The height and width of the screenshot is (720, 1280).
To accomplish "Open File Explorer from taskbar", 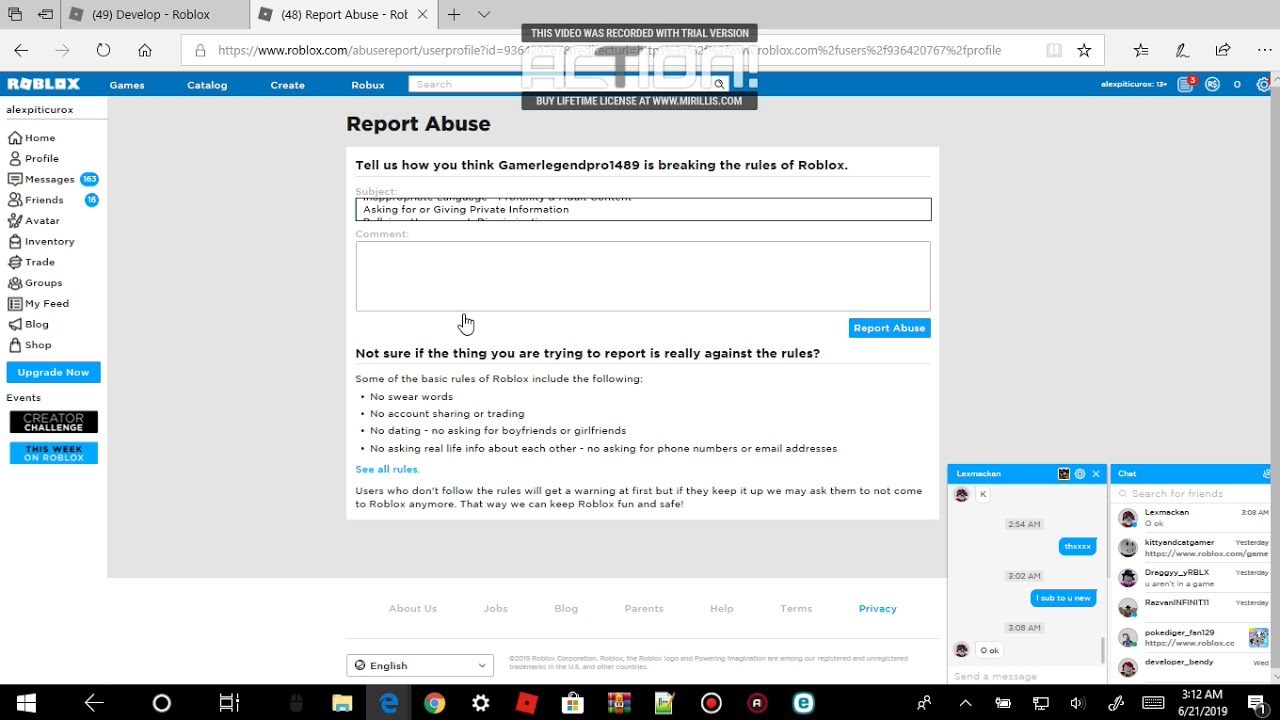I will coord(342,703).
